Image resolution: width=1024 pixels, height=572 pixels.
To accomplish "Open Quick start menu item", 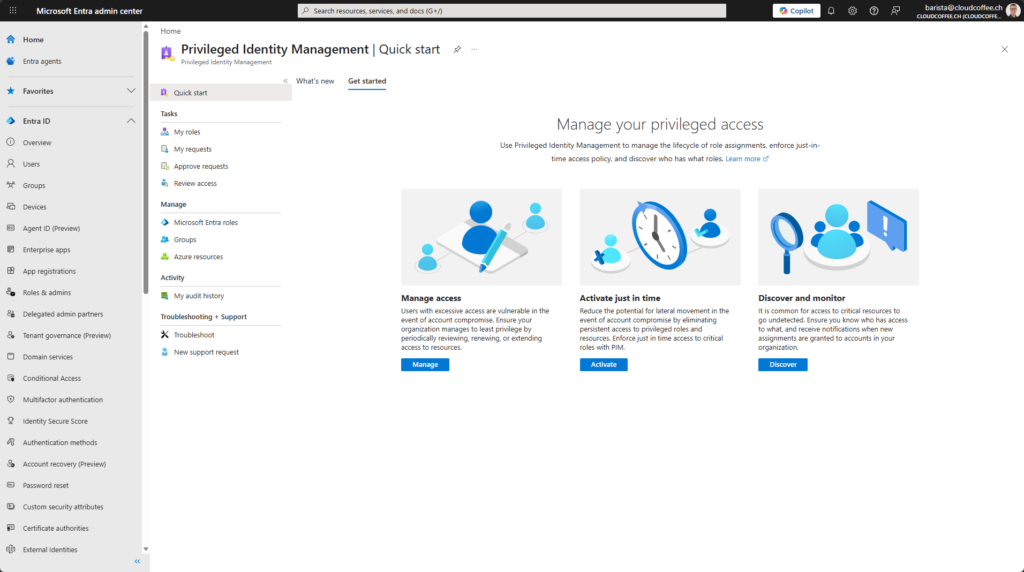I will (221, 93).
